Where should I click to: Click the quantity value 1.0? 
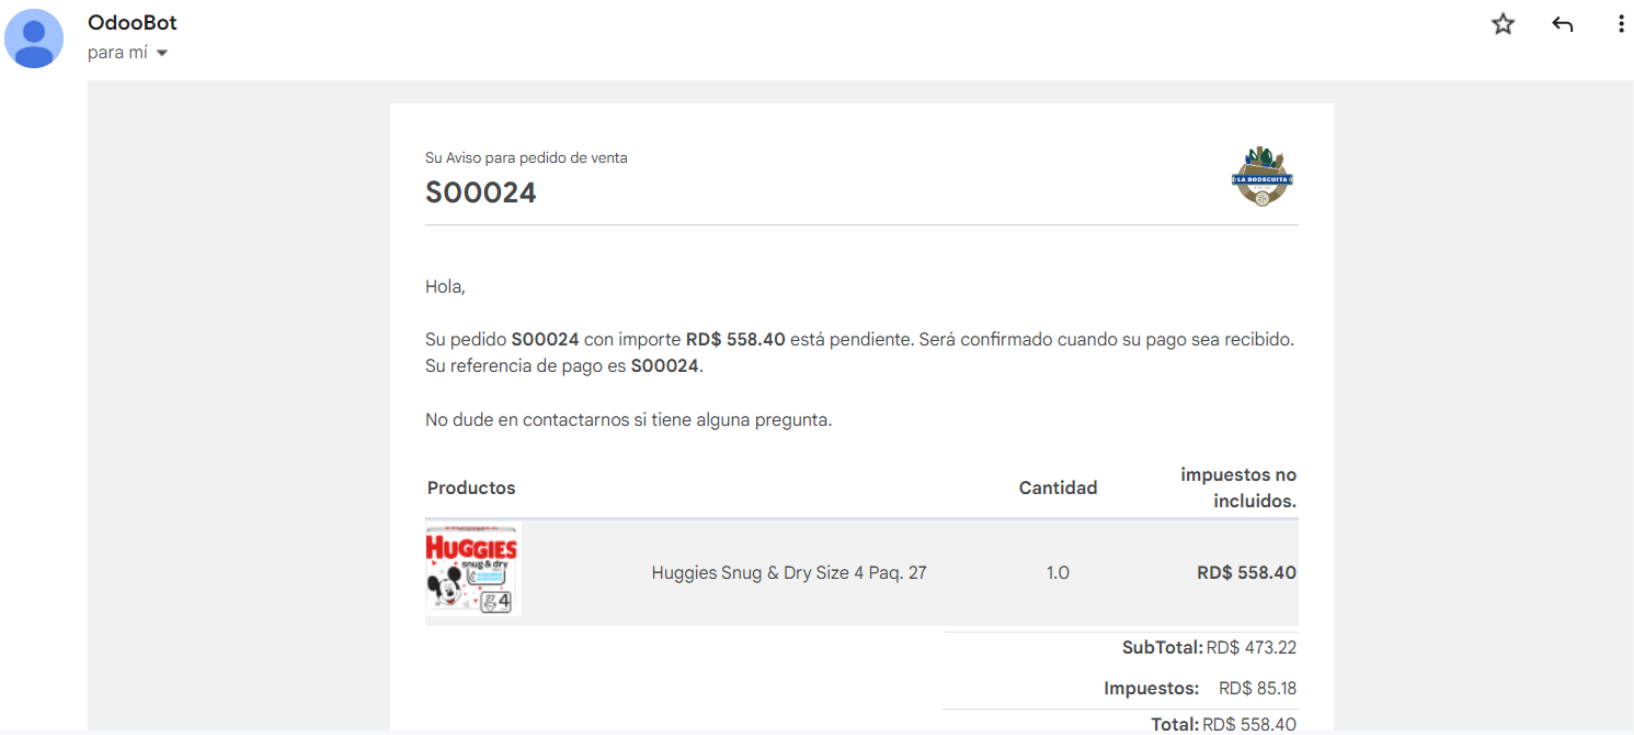point(1058,572)
